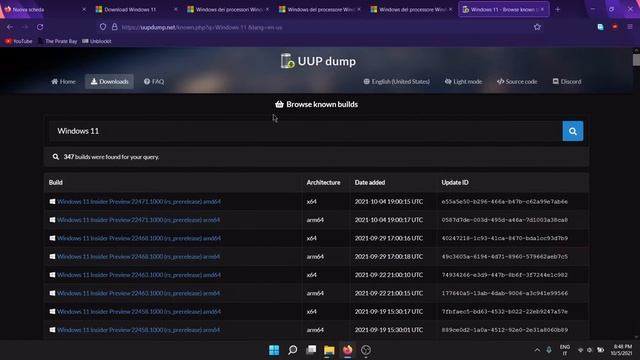The height and width of the screenshot is (360, 640).
Task: Show site security via padlock icon
Action: coord(115,27)
